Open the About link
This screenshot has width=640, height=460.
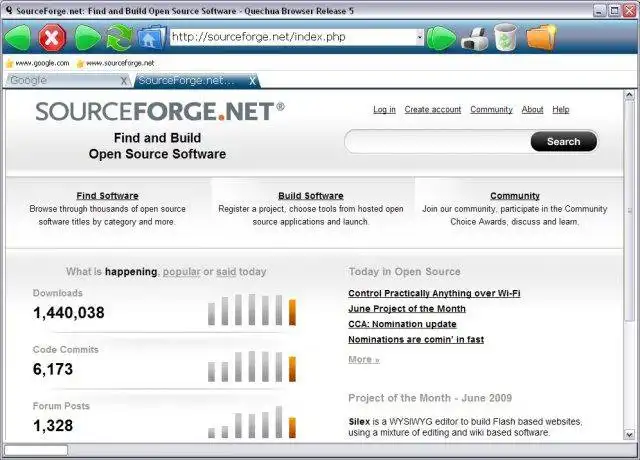click(x=532, y=109)
